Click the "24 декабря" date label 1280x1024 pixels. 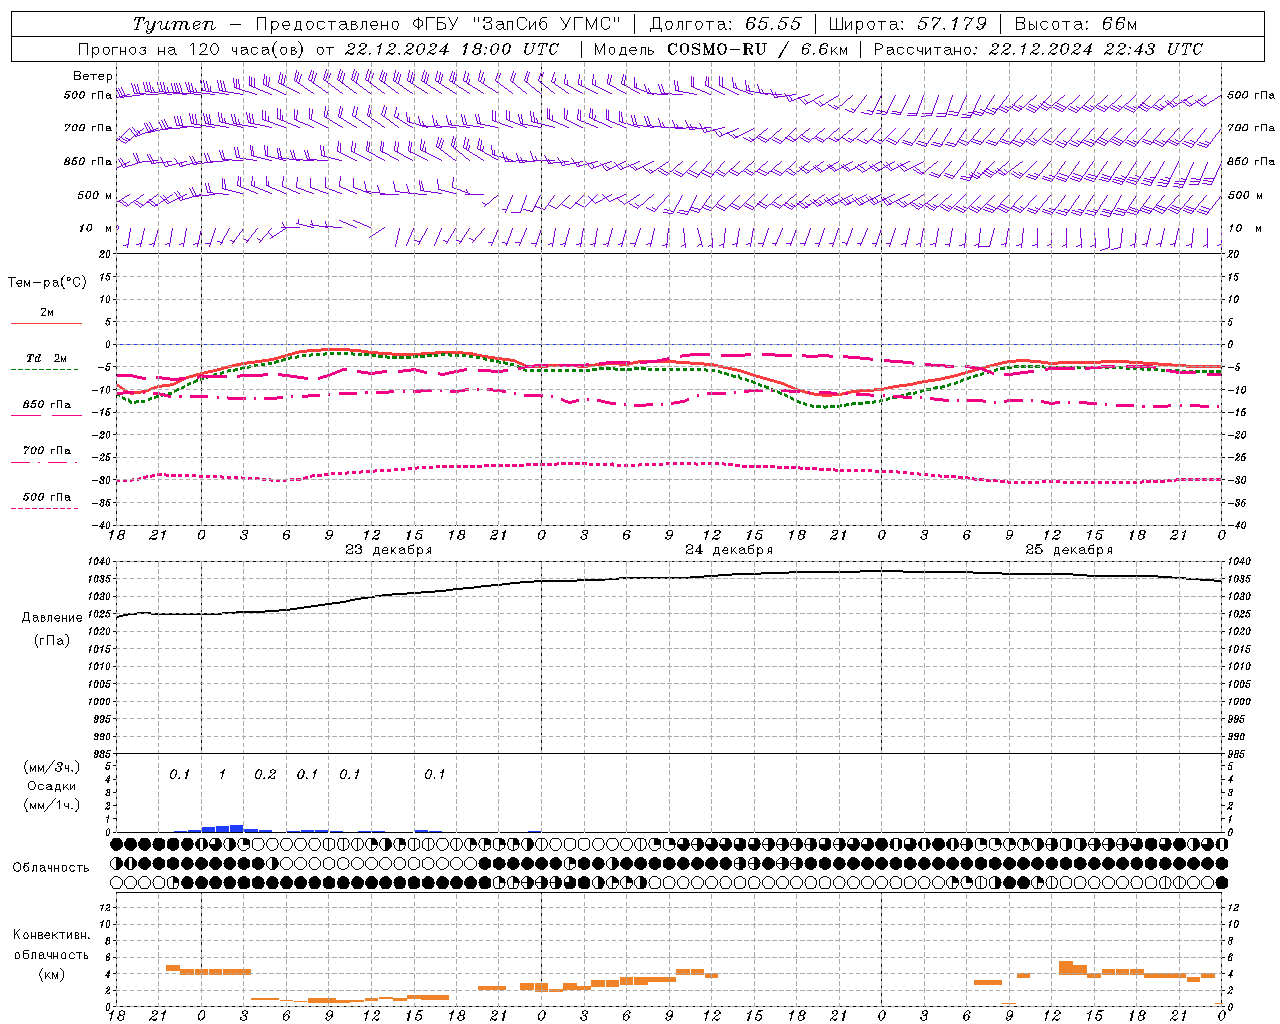click(x=729, y=550)
